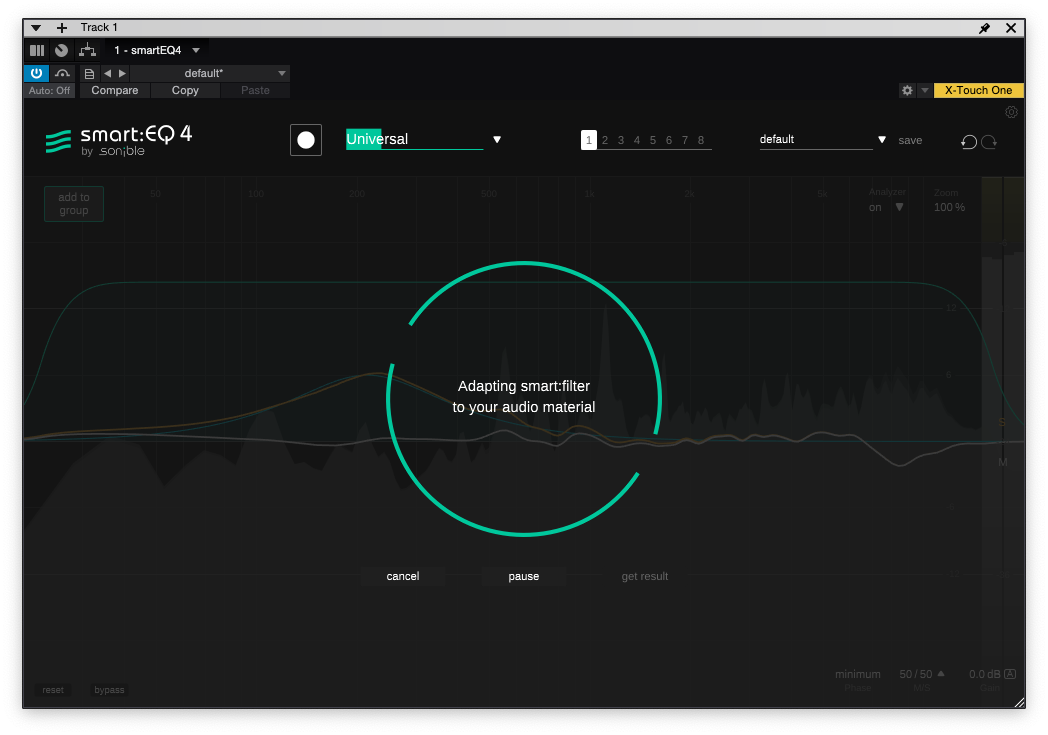Click the undo arrow icon
The image size is (1048, 735).
click(x=969, y=141)
